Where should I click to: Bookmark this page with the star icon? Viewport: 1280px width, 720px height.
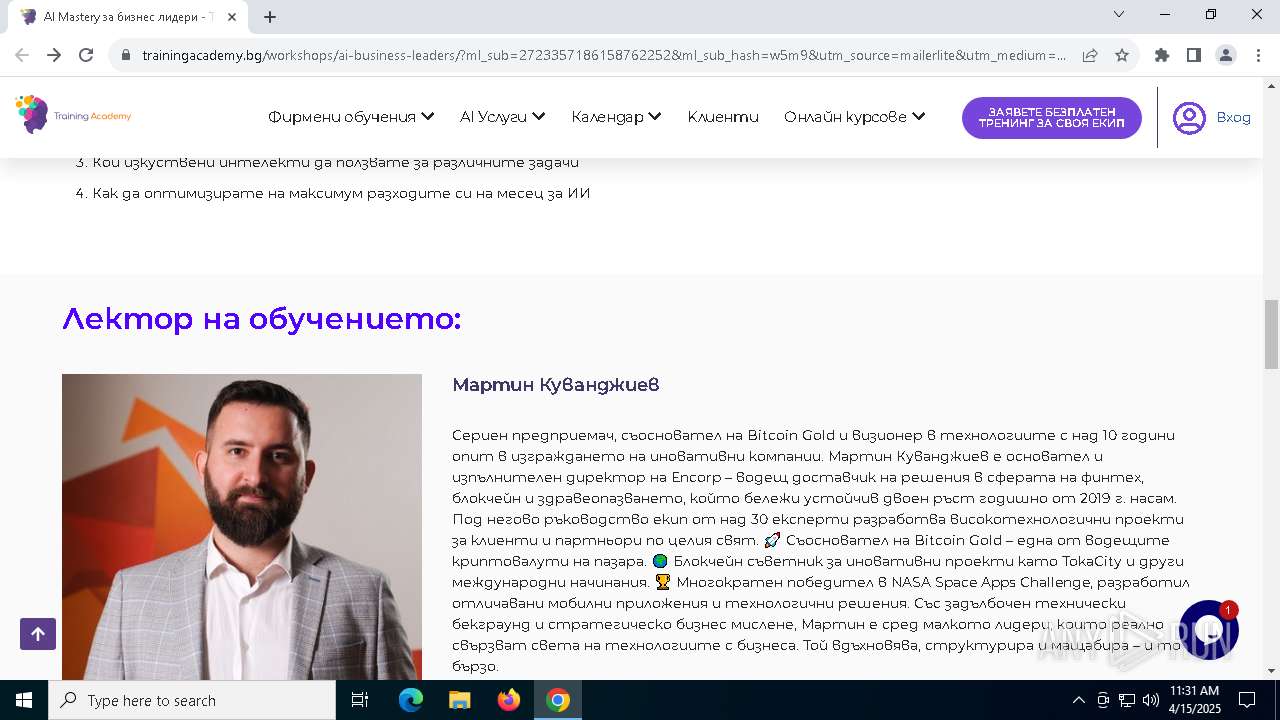point(1122,55)
